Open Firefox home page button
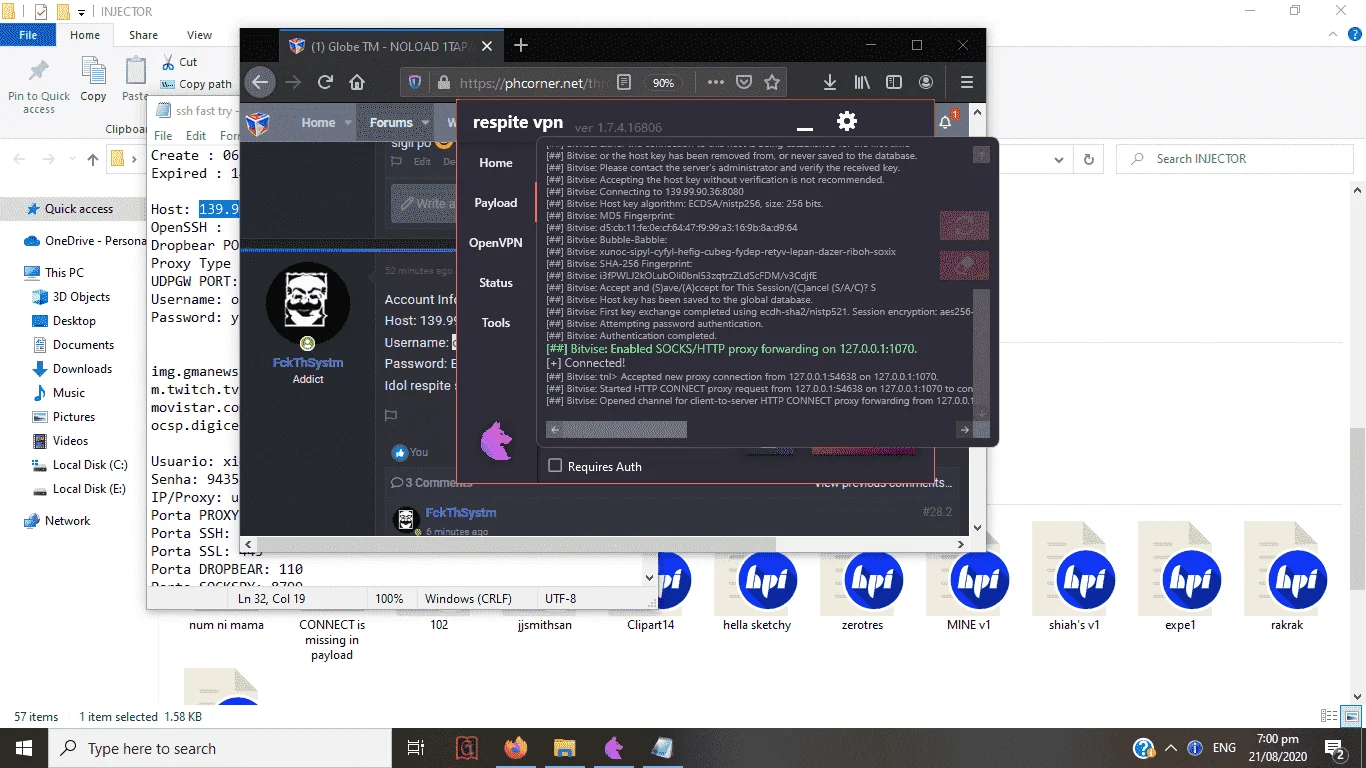The image size is (1366, 768). click(357, 83)
